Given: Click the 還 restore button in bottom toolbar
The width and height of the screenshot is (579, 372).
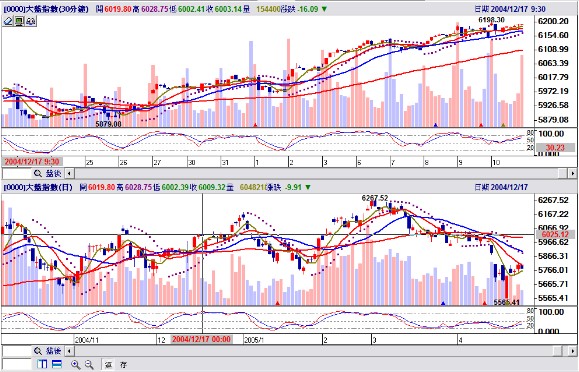Looking at the screenshot, I should click(109, 365).
